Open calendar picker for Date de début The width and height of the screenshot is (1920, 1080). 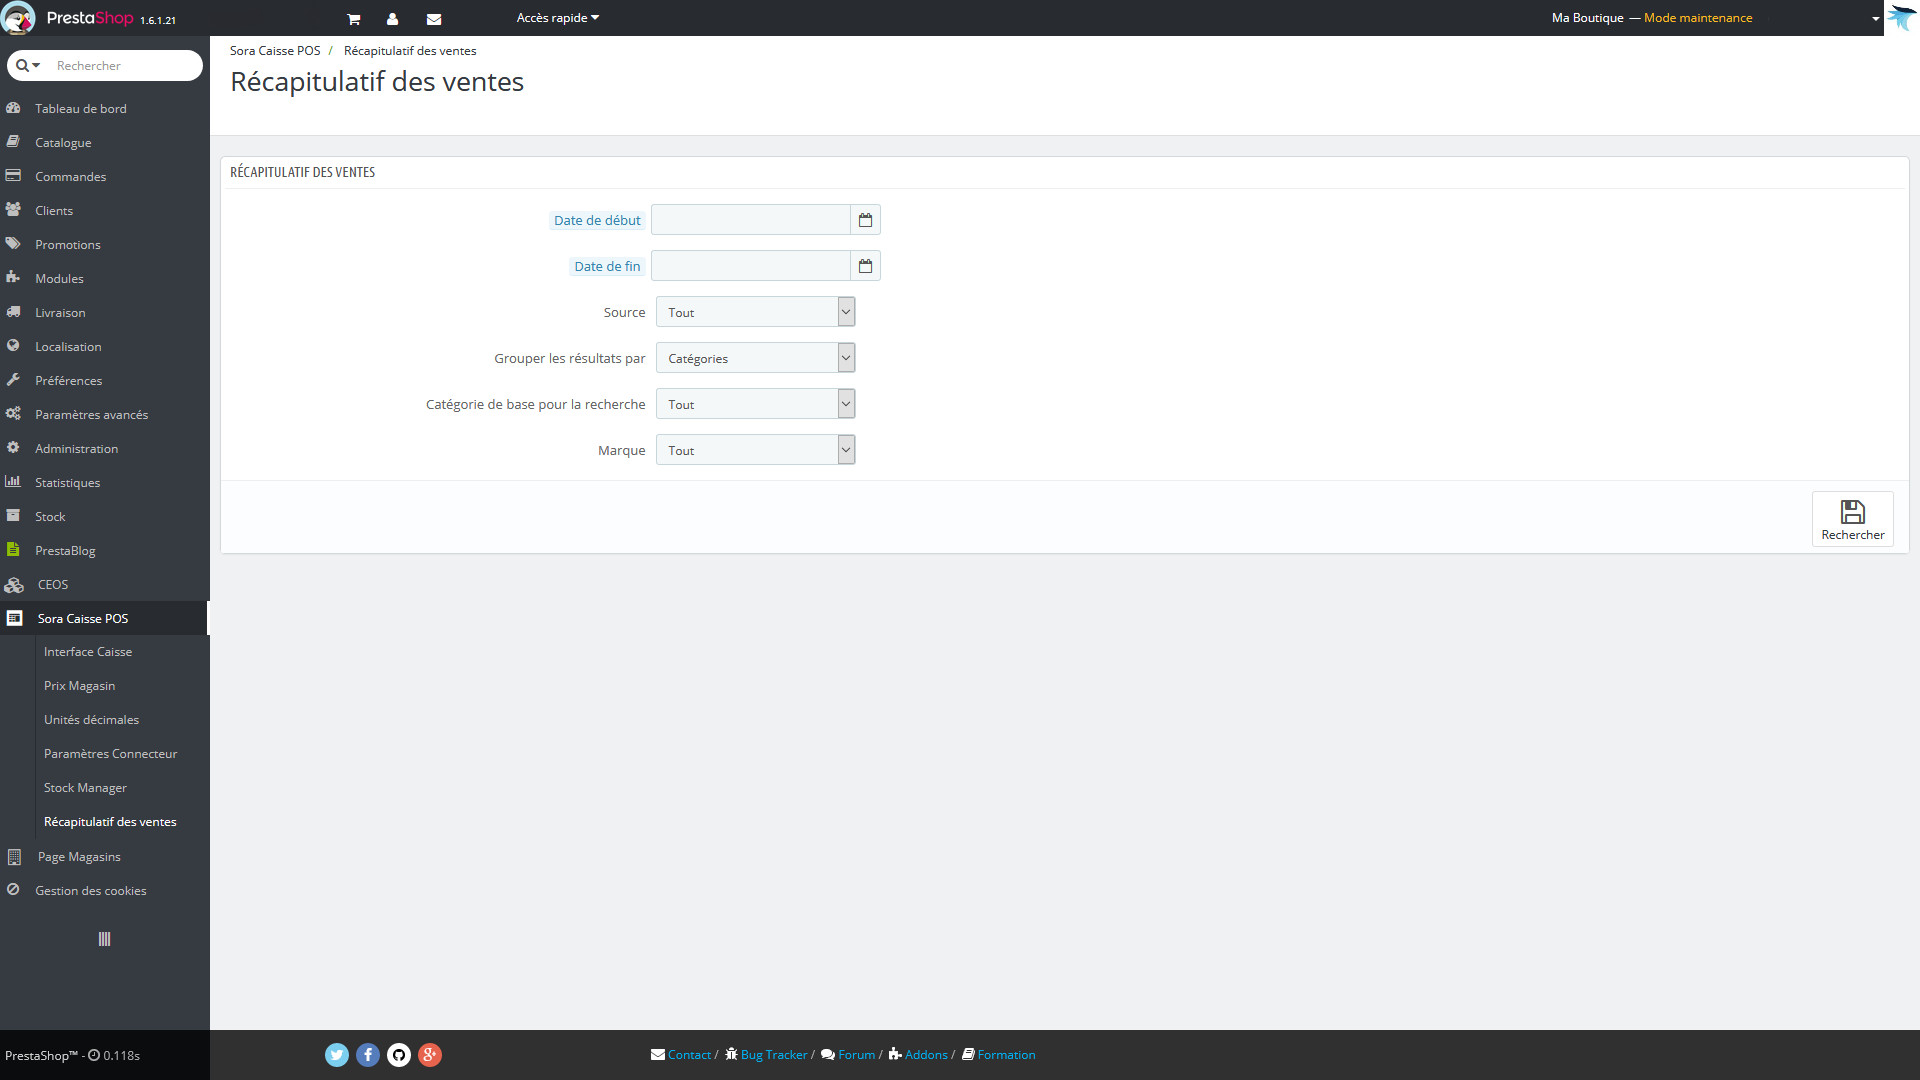point(865,220)
